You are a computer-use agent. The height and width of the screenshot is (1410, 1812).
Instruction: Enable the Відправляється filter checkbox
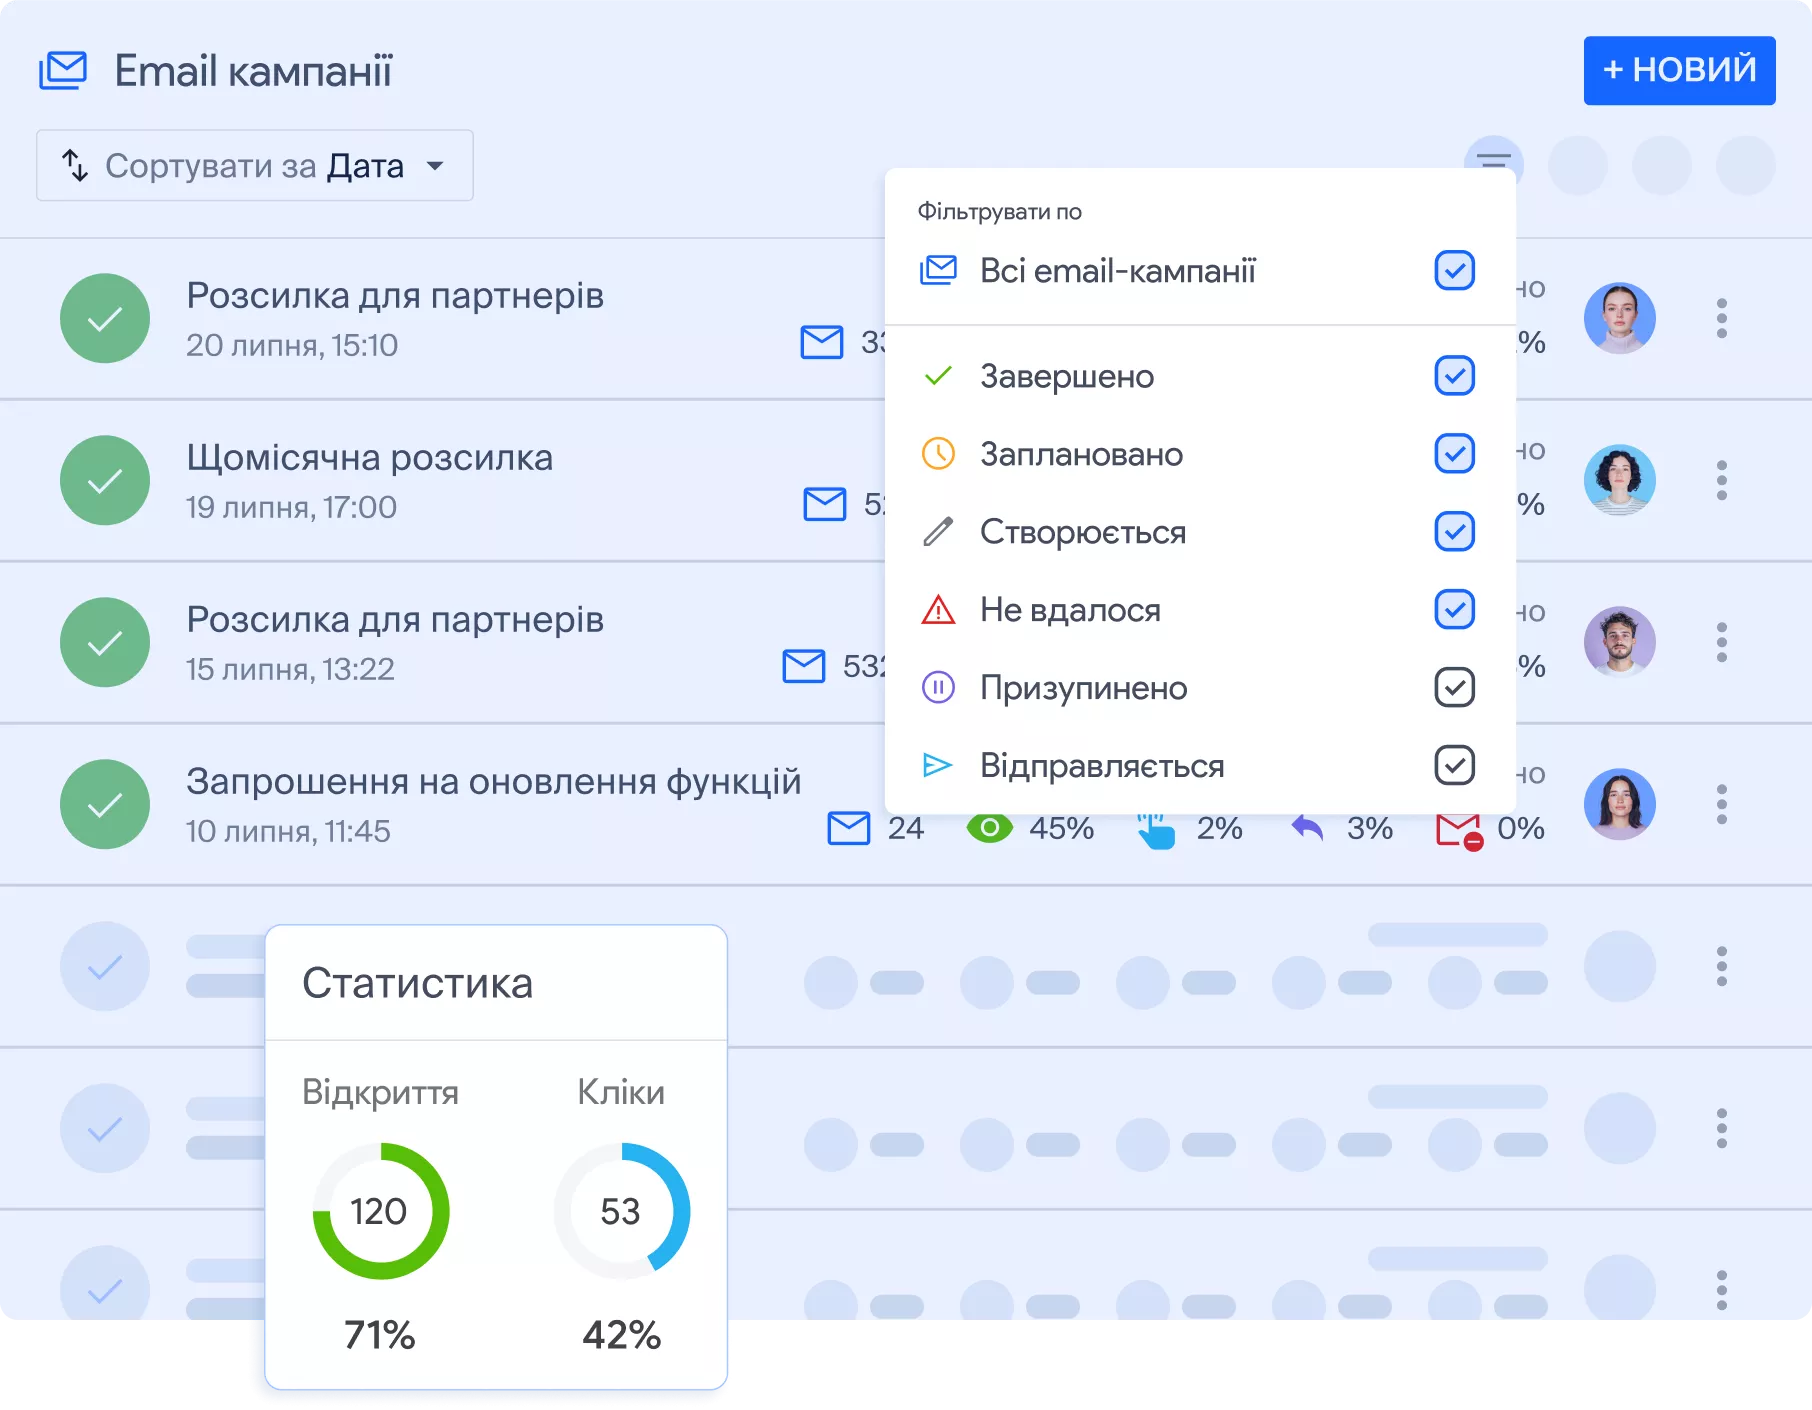pos(1455,765)
